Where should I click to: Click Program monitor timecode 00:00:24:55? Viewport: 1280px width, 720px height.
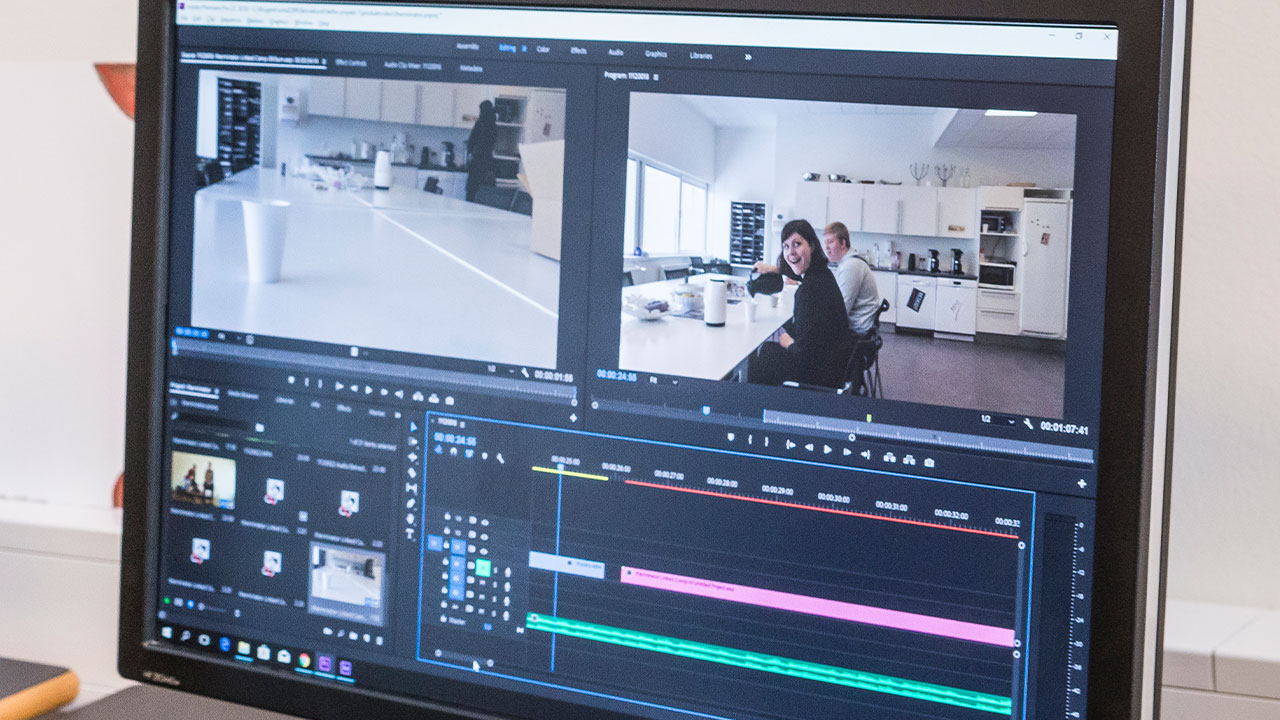pyautogui.click(x=617, y=375)
